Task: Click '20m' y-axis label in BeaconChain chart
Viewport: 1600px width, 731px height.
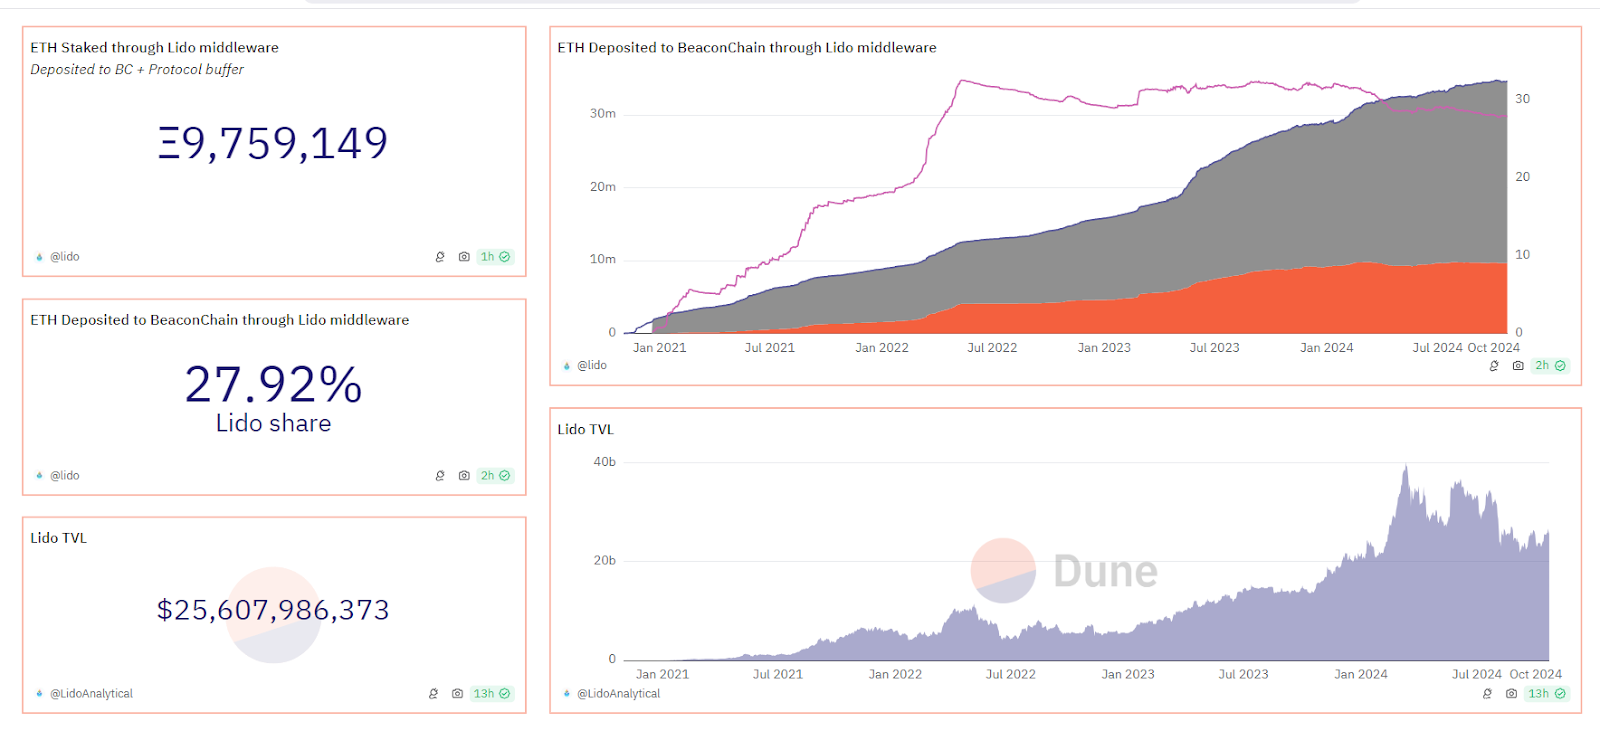Action: (x=602, y=187)
